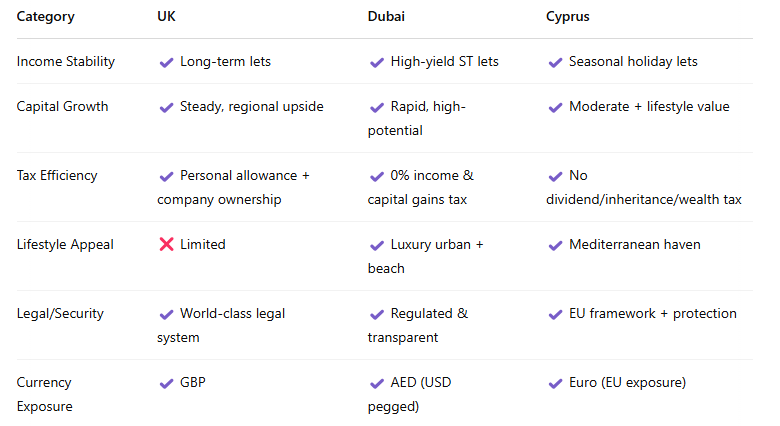Click the checkmark beside Long-term lets
Viewport: 780px width, 426px height.
tap(166, 62)
